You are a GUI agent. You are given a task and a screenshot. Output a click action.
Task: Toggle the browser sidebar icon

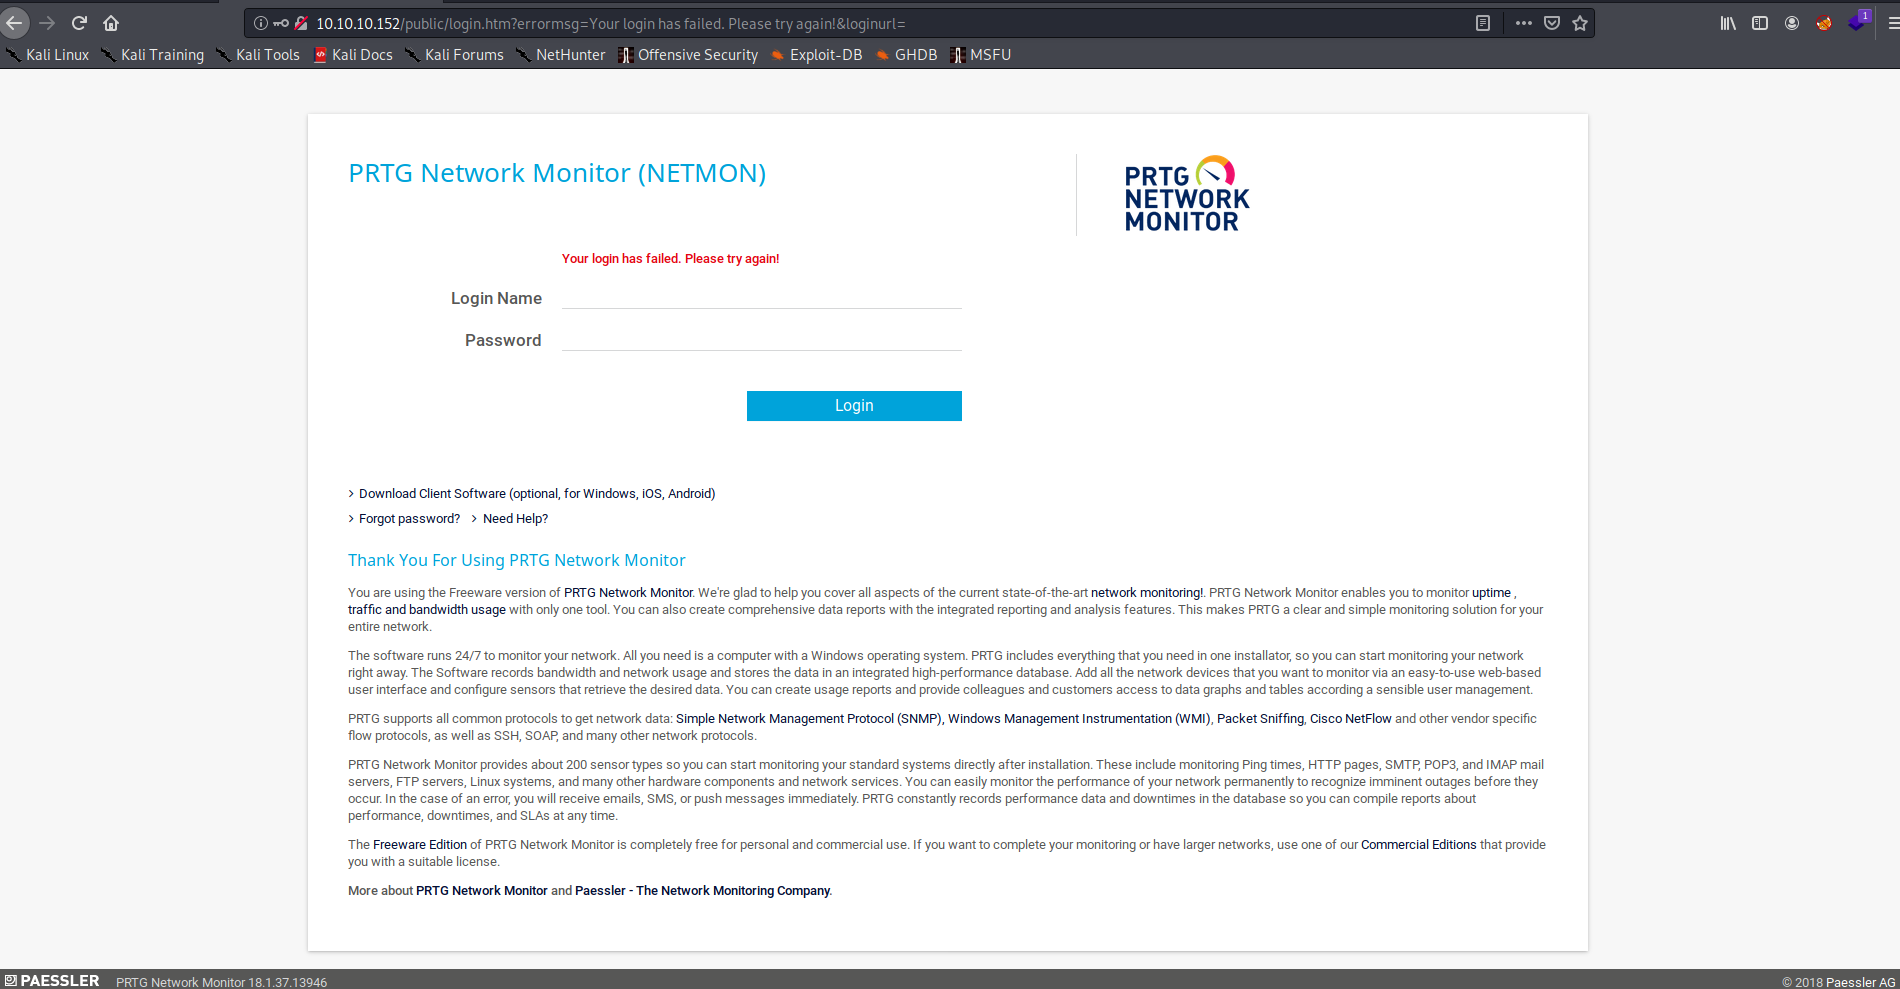click(1759, 22)
